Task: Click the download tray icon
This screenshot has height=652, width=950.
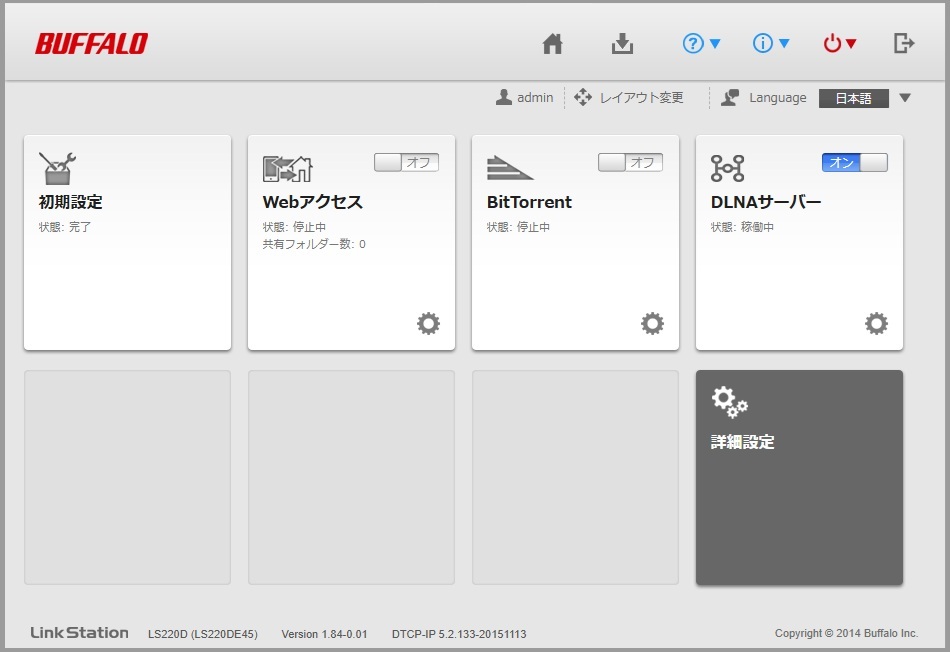Action: [623, 44]
